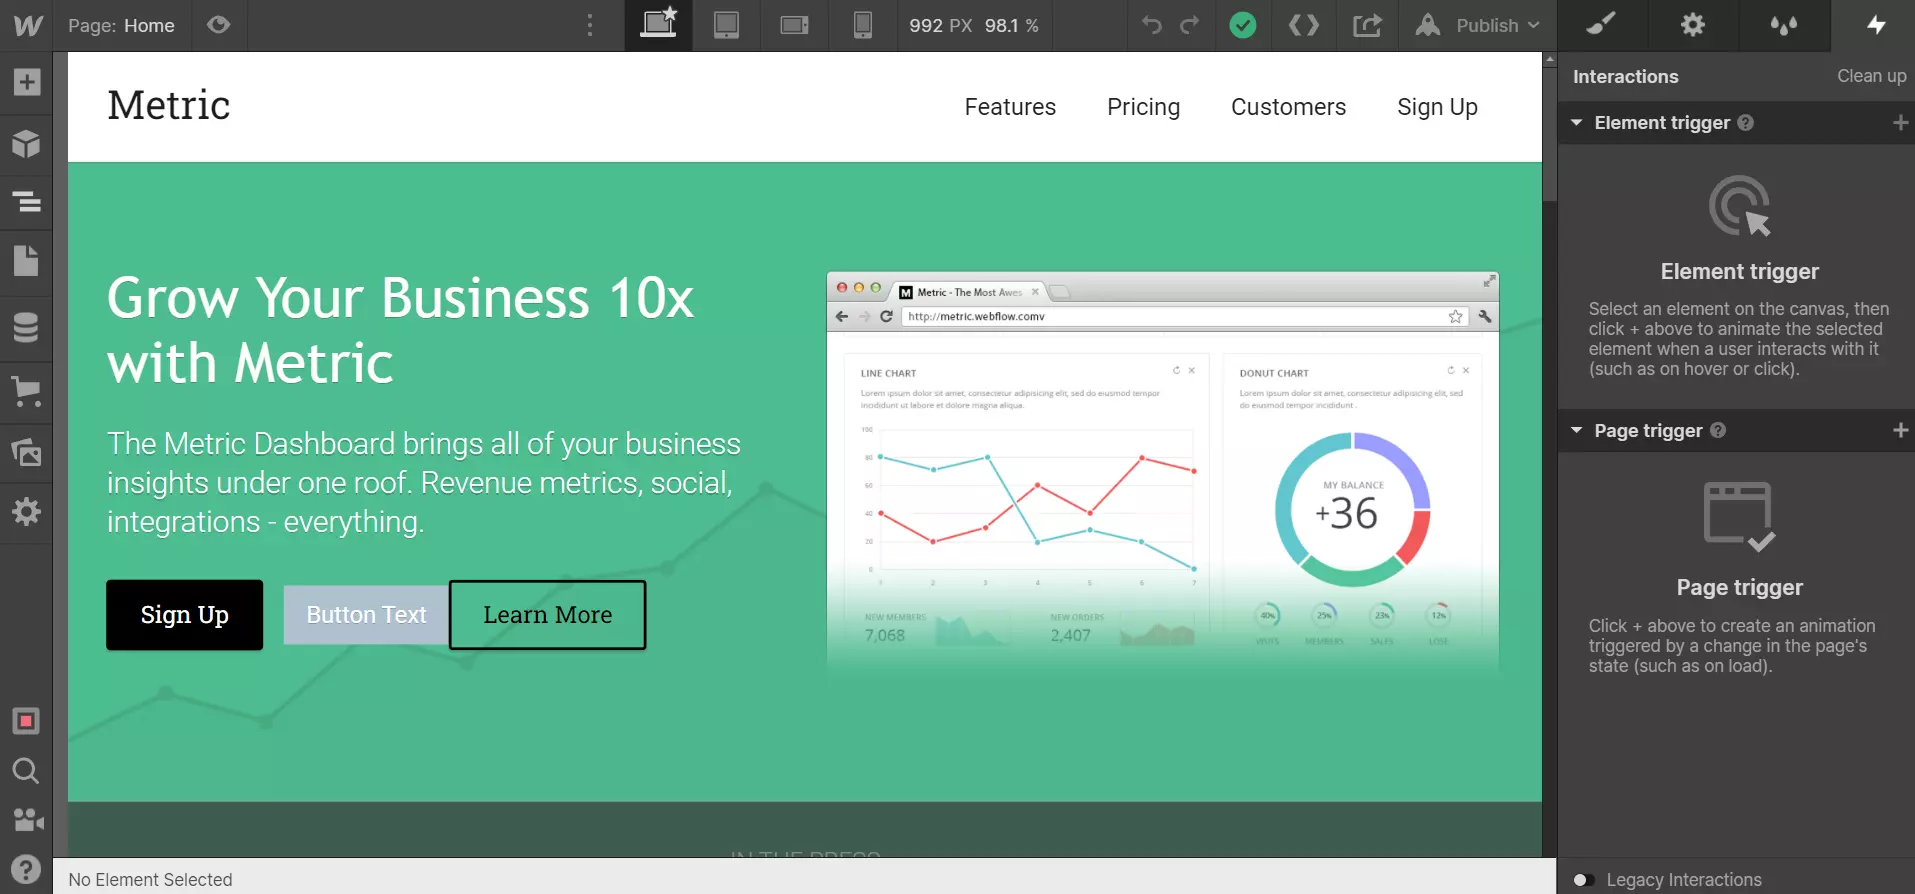Add a new Page trigger
The image size is (1915, 894).
coord(1900,431)
